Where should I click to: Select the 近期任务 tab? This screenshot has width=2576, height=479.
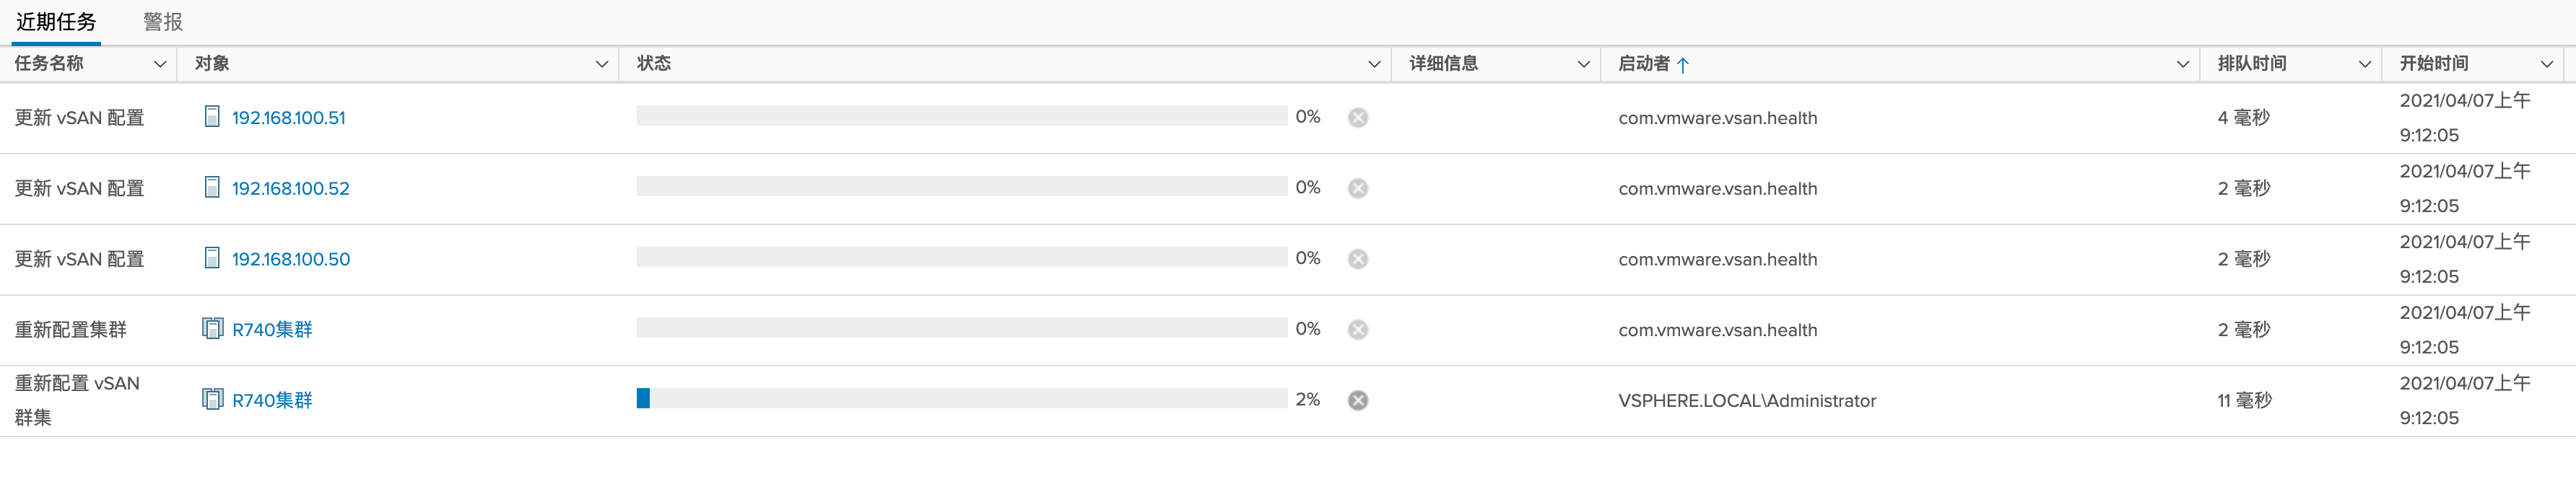point(56,22)
